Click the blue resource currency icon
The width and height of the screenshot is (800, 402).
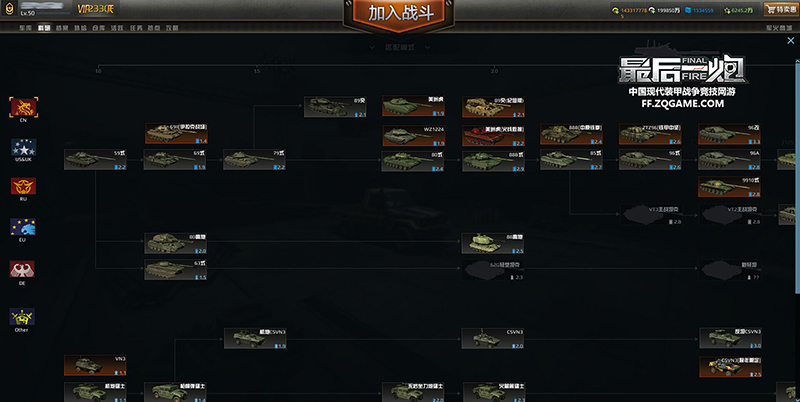(688, 10)
